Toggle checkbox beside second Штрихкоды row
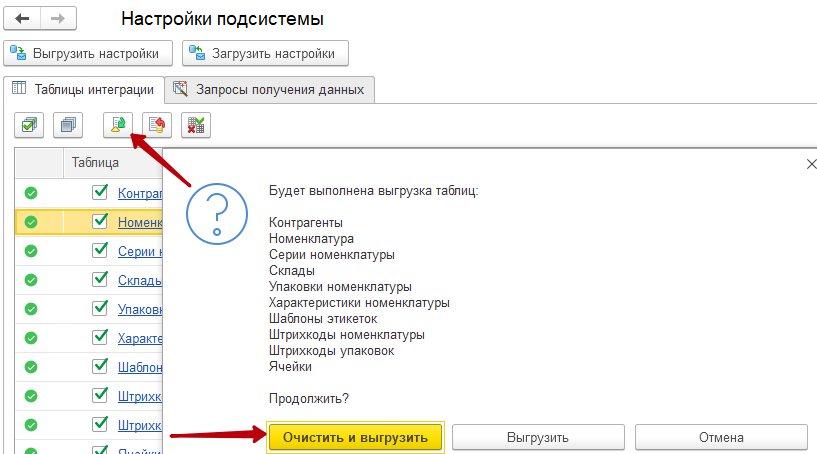Image resolution: width=817 pixels, height=454 pixels. (100, 424)
